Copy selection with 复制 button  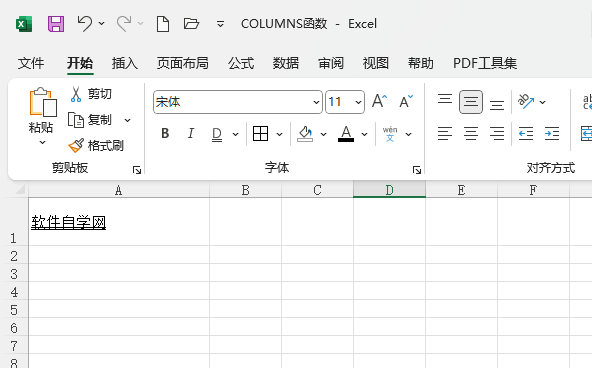point(90,120)
